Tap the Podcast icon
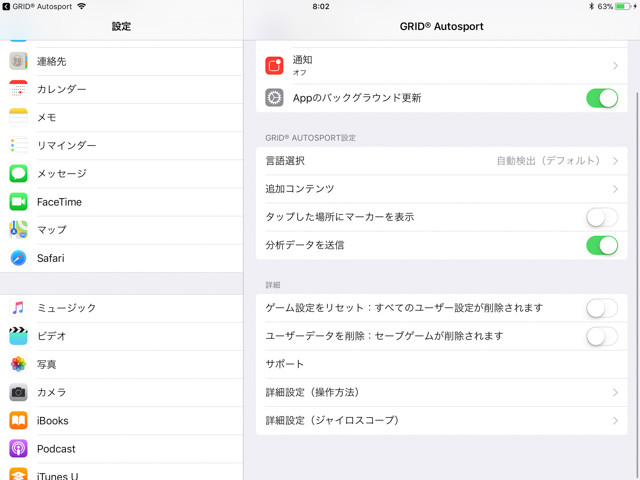640x480 pixels. coord(18,449)
